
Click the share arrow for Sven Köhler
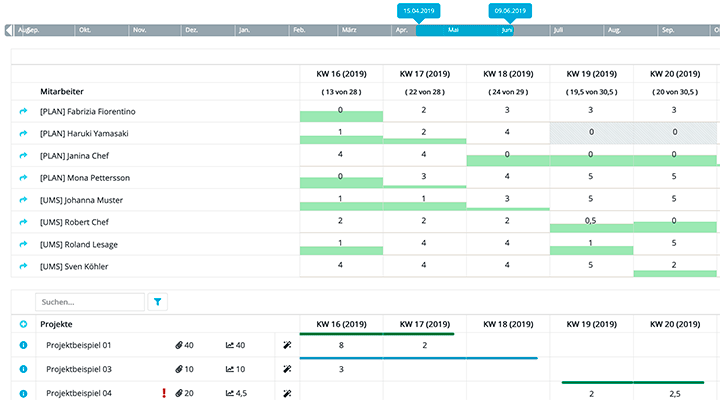(23, 266)
